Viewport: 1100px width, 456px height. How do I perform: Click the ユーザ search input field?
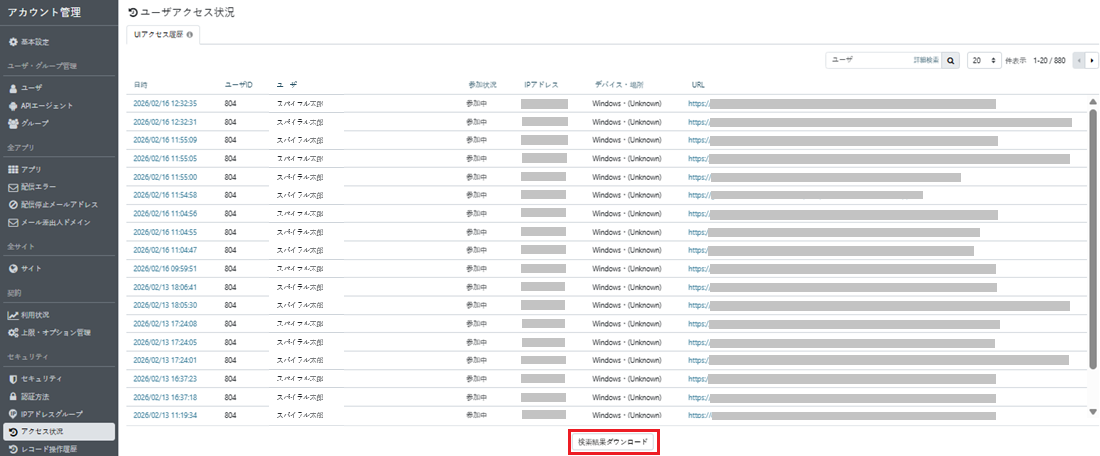coord(867,60)
